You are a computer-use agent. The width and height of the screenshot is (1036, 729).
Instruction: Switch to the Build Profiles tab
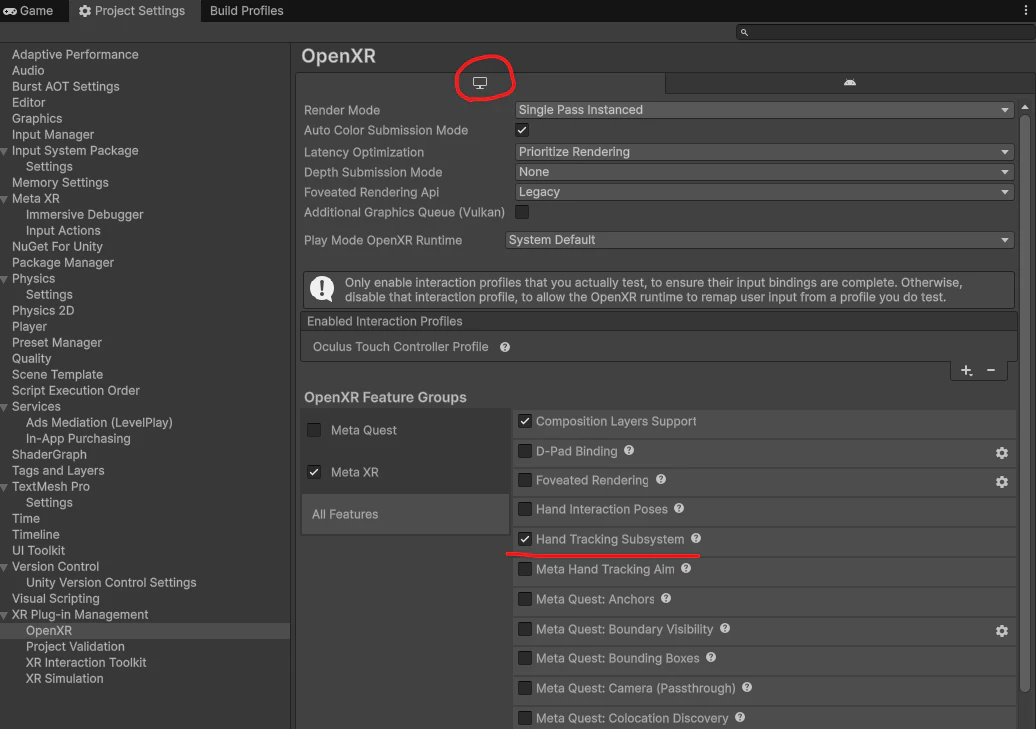(x=246, y=11)
